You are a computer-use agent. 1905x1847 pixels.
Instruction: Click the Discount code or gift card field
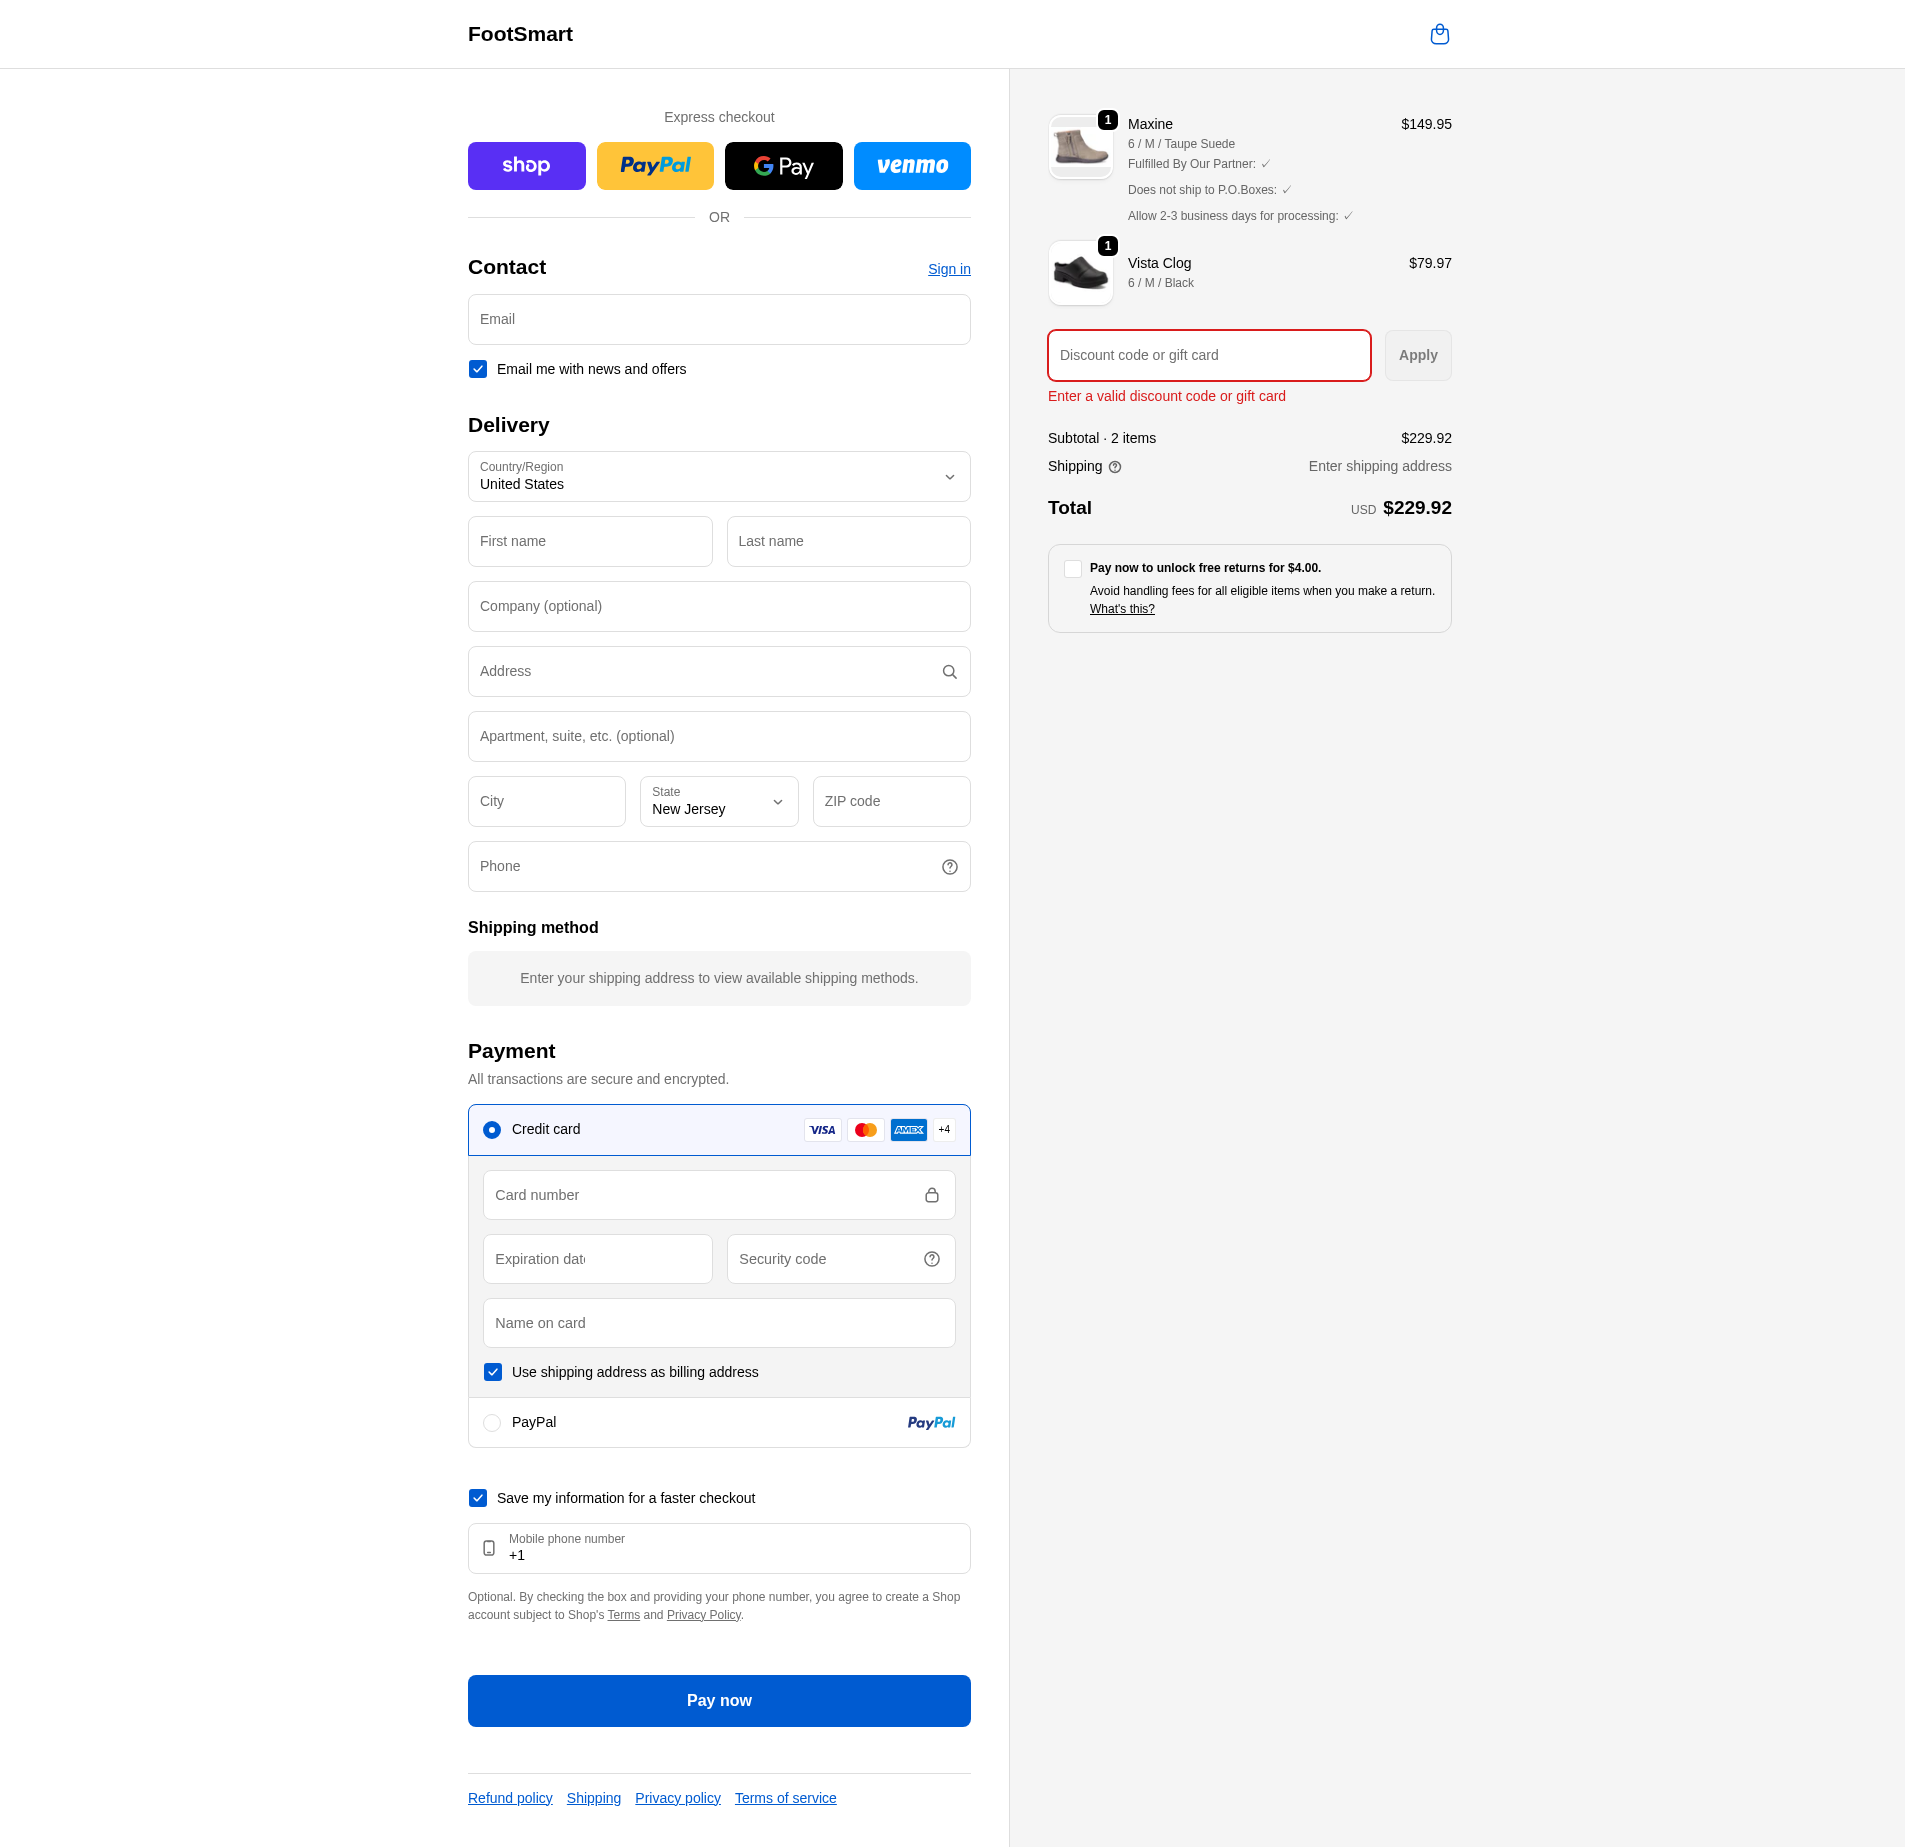[x=1208, y=356]
